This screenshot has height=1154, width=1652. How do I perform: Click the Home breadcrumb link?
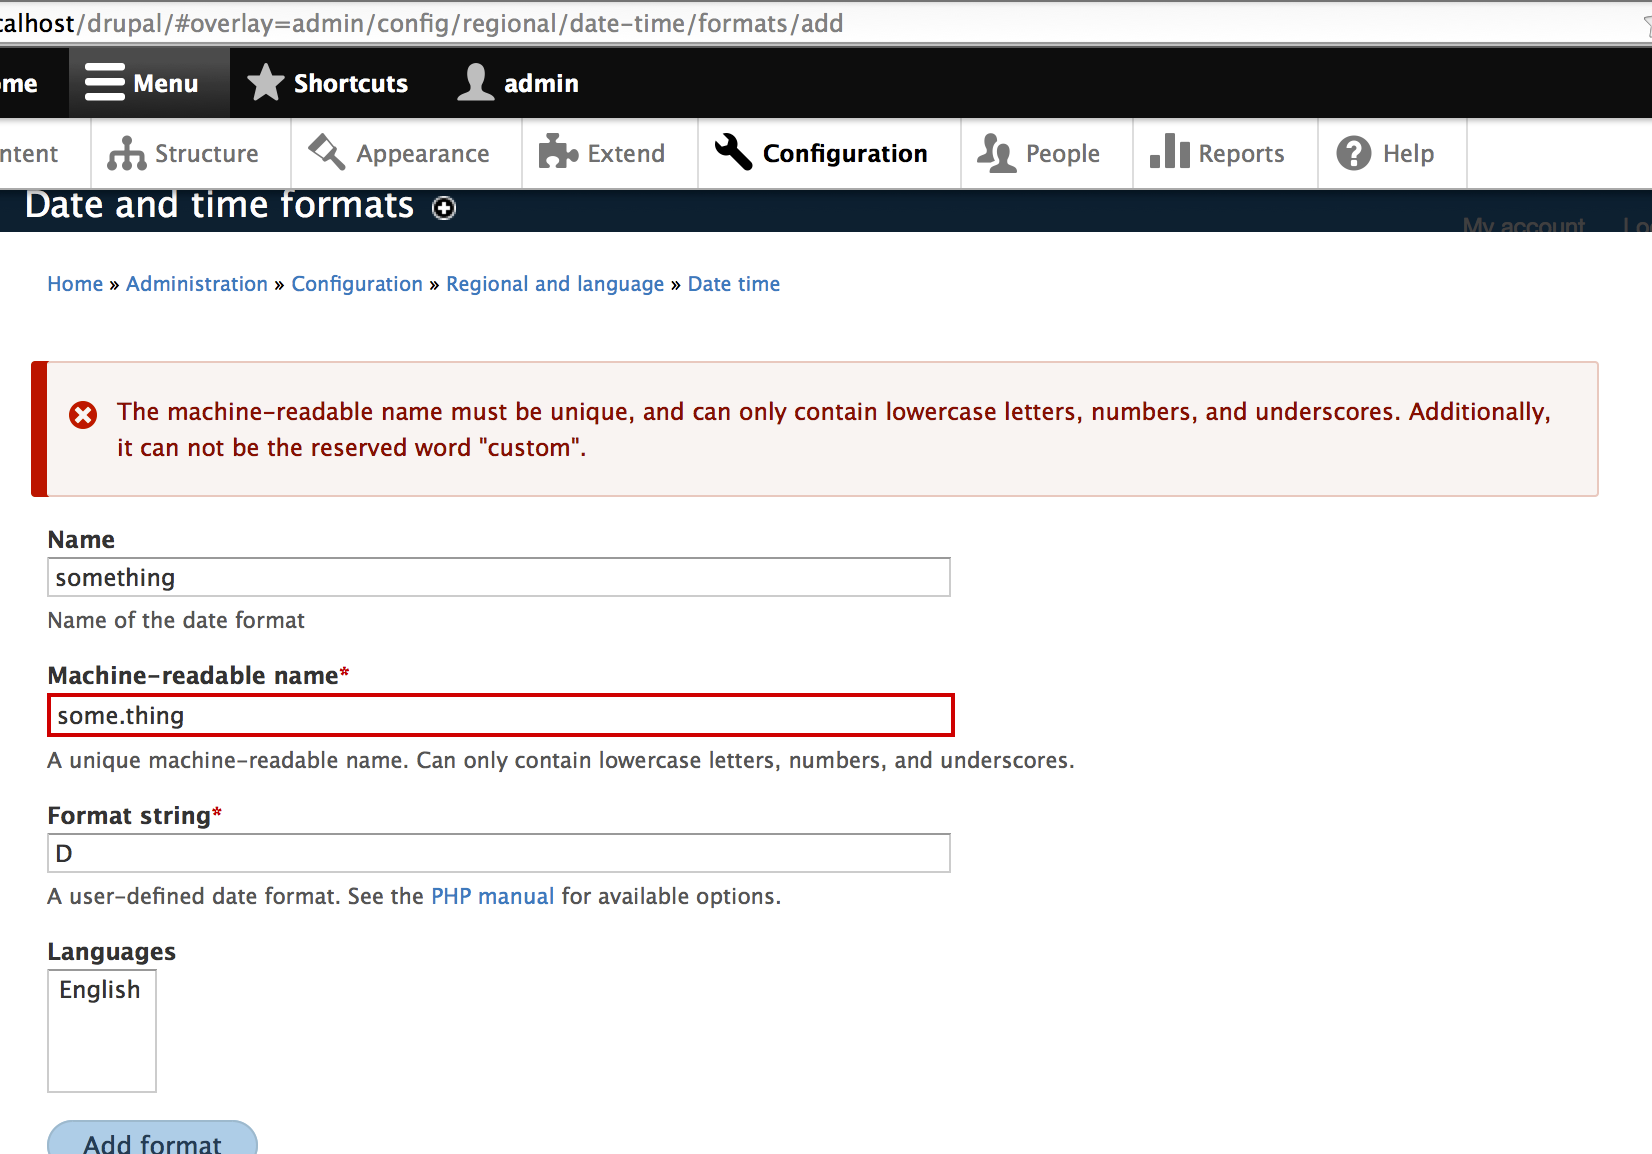click(75, 284)
